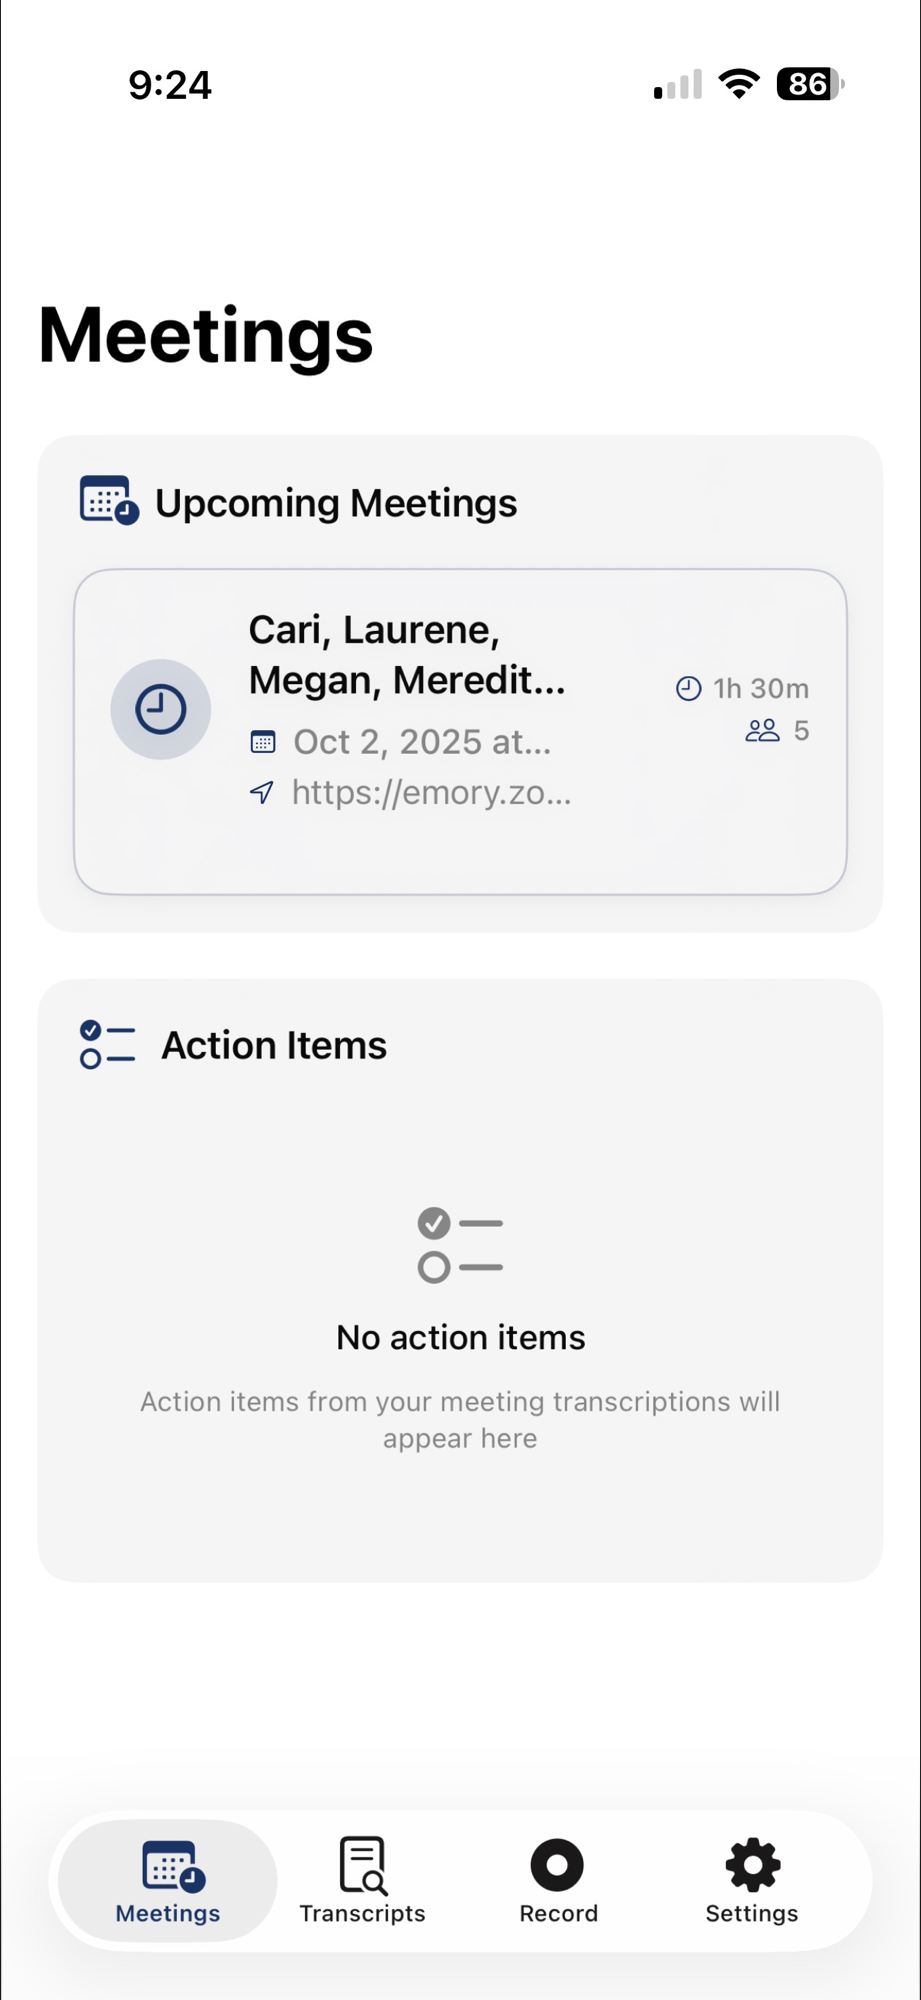Tap the battery indicator in status bar

pos(809,84)
